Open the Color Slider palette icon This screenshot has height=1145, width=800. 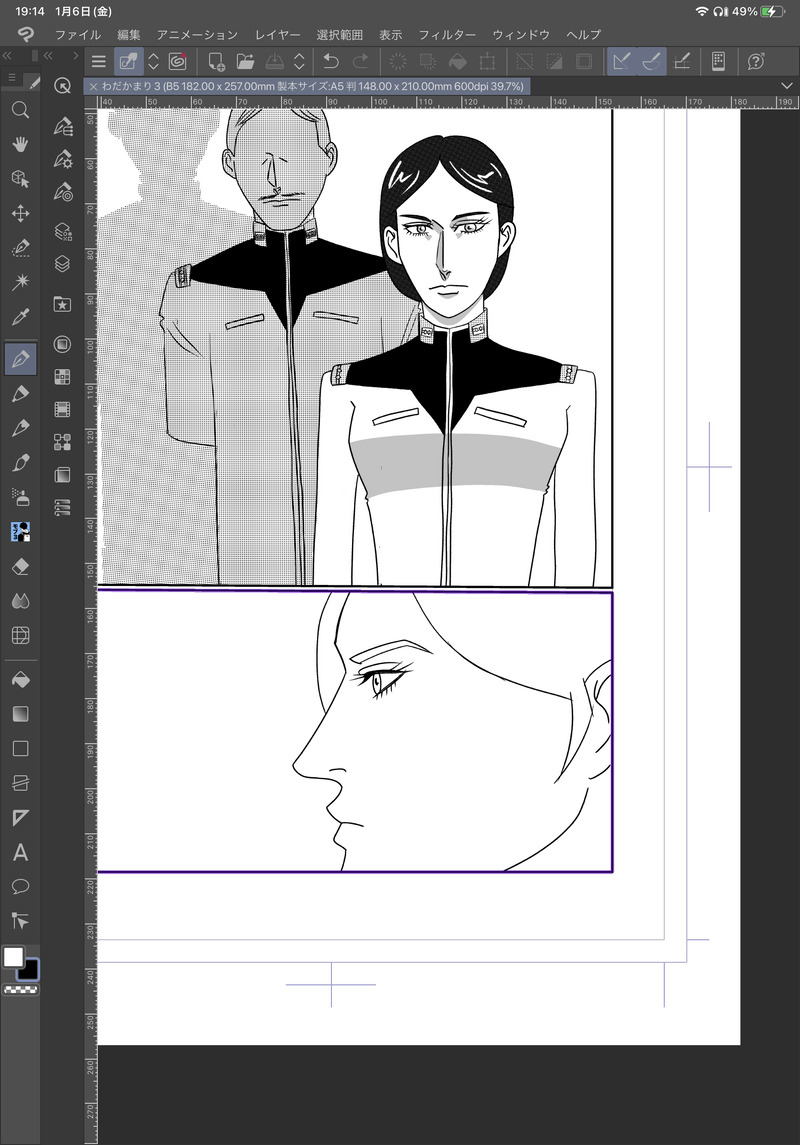63,507
